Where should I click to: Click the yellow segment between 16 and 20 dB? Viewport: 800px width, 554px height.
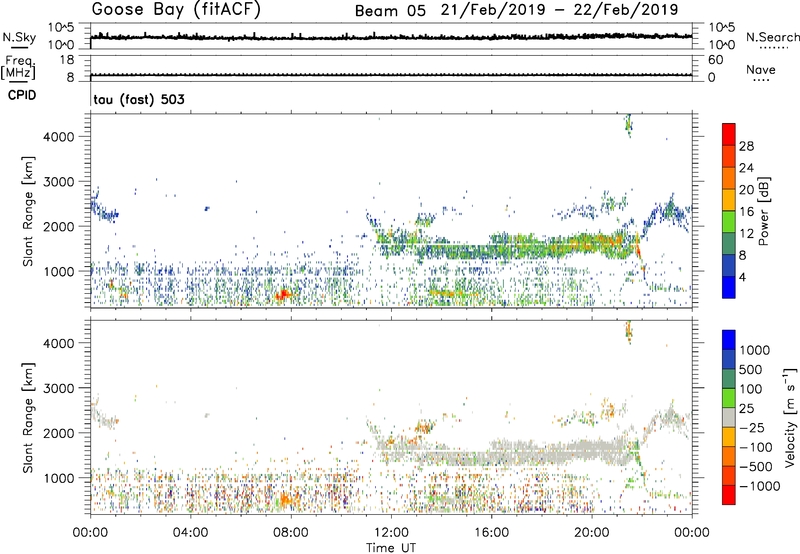point(729,200)
